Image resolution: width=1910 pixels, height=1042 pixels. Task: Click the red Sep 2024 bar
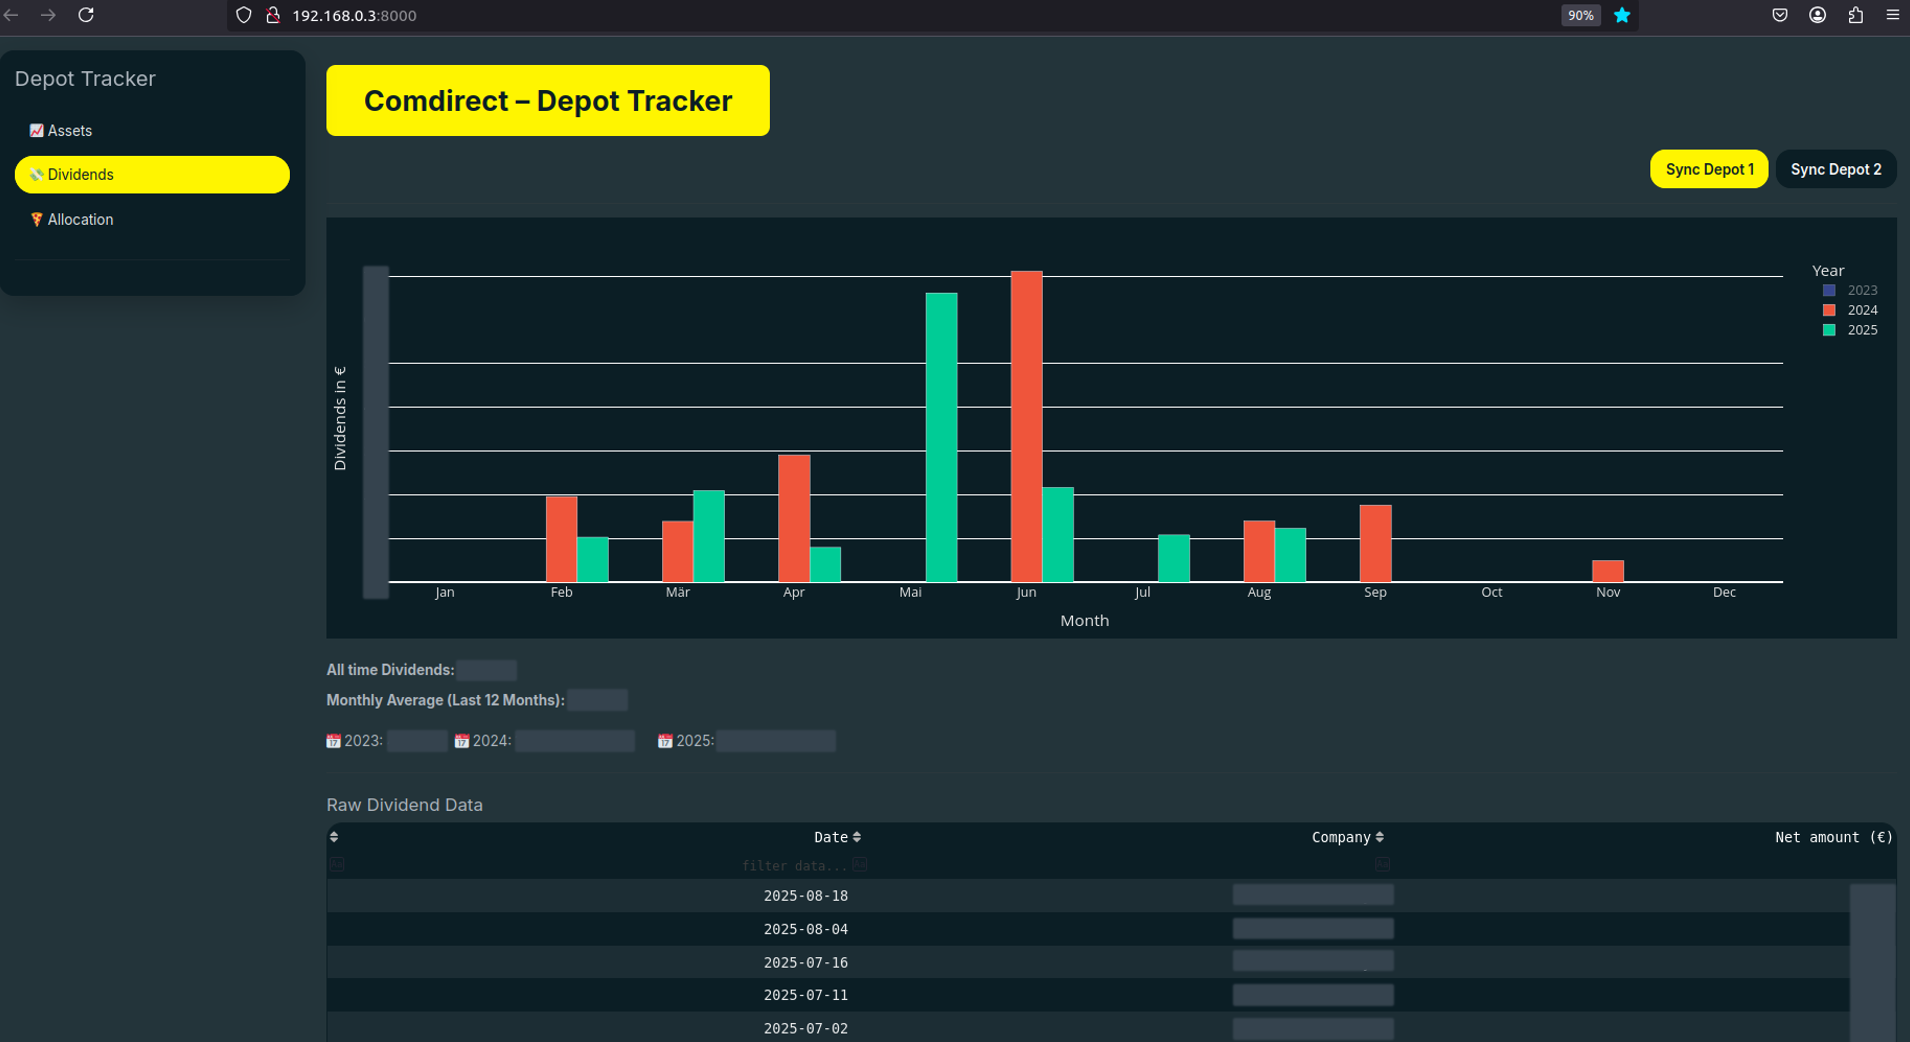coord(1375,543)
